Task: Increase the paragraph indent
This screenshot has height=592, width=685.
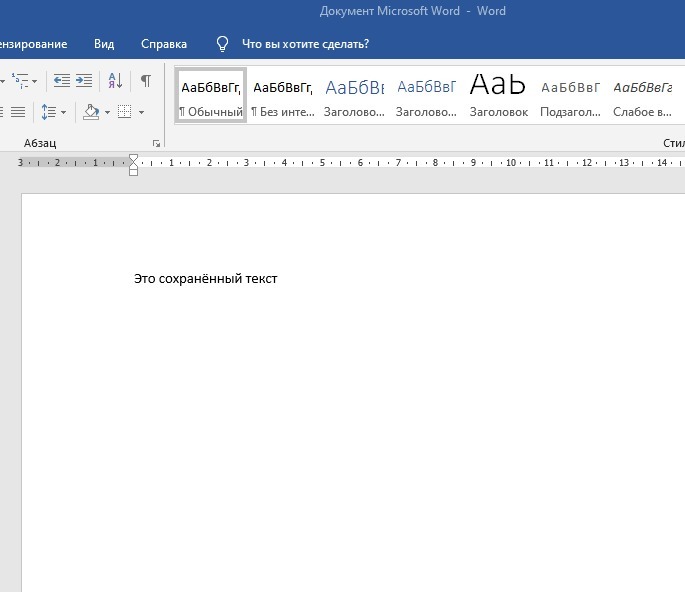Action: pos(84,81)
